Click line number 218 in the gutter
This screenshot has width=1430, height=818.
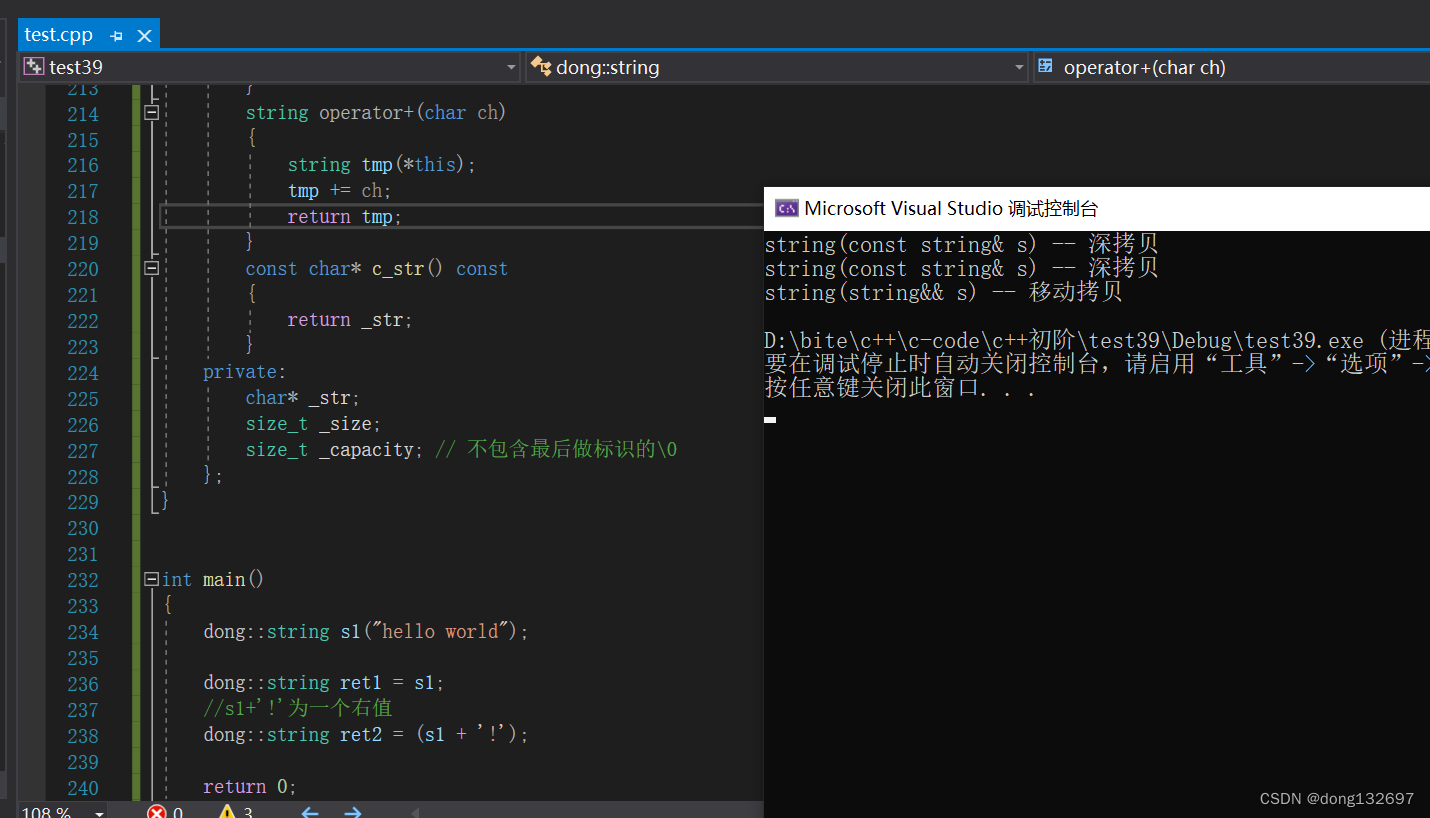pyautogui.click(x=83, y=217)
